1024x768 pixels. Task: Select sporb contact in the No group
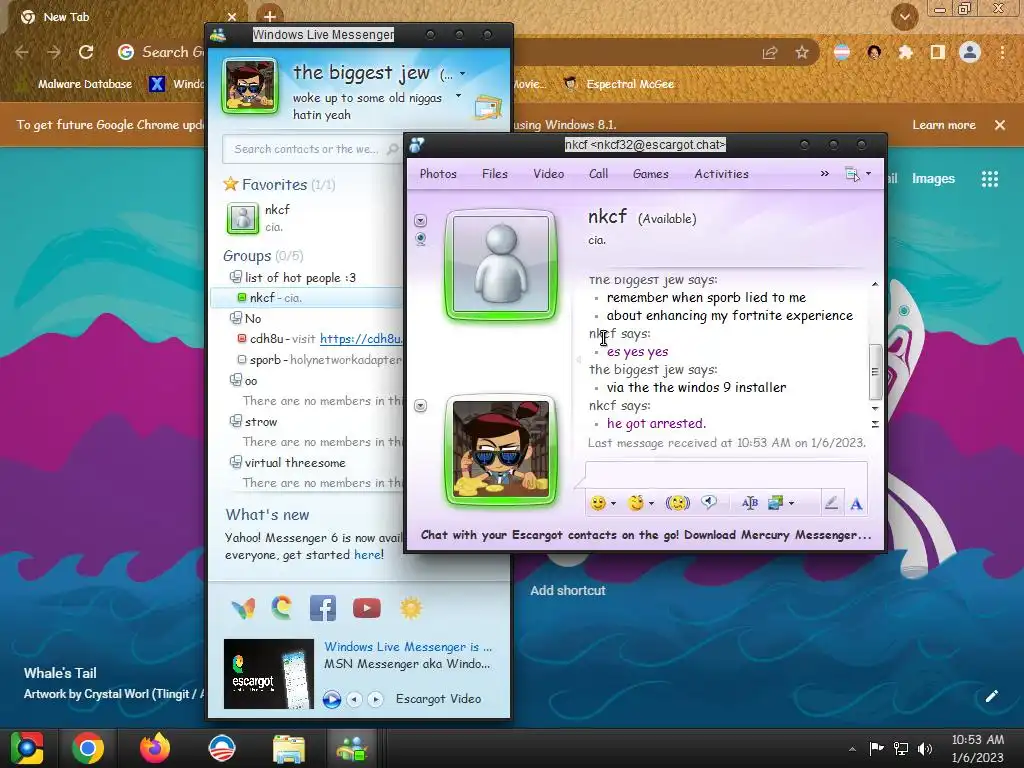319,360
